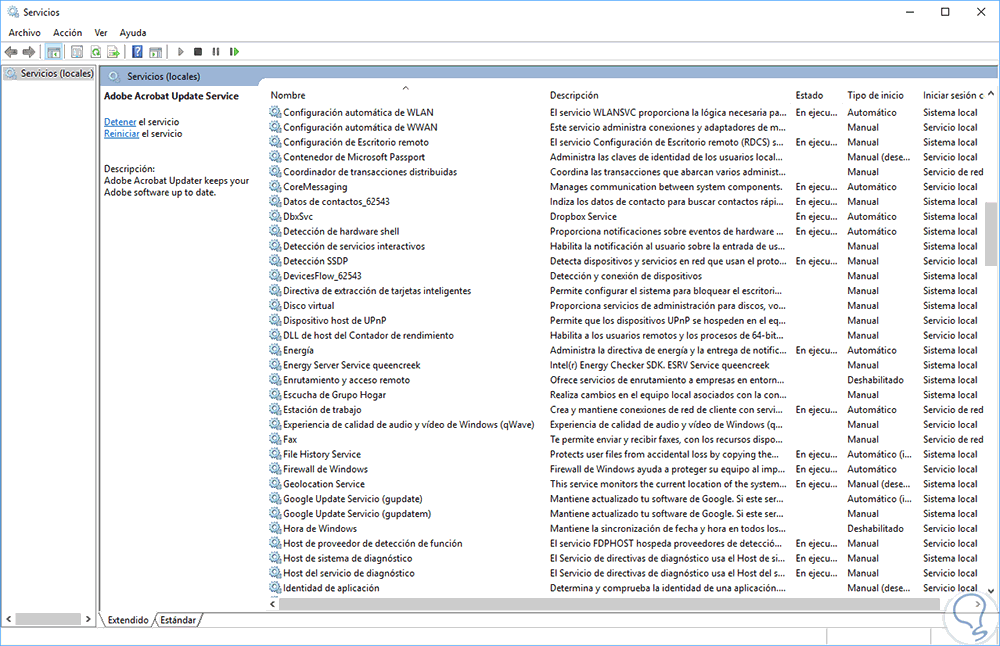Screen dimensions: 1000x646
Task: Click the Detener el servicio link
Action: coord(120,122)
